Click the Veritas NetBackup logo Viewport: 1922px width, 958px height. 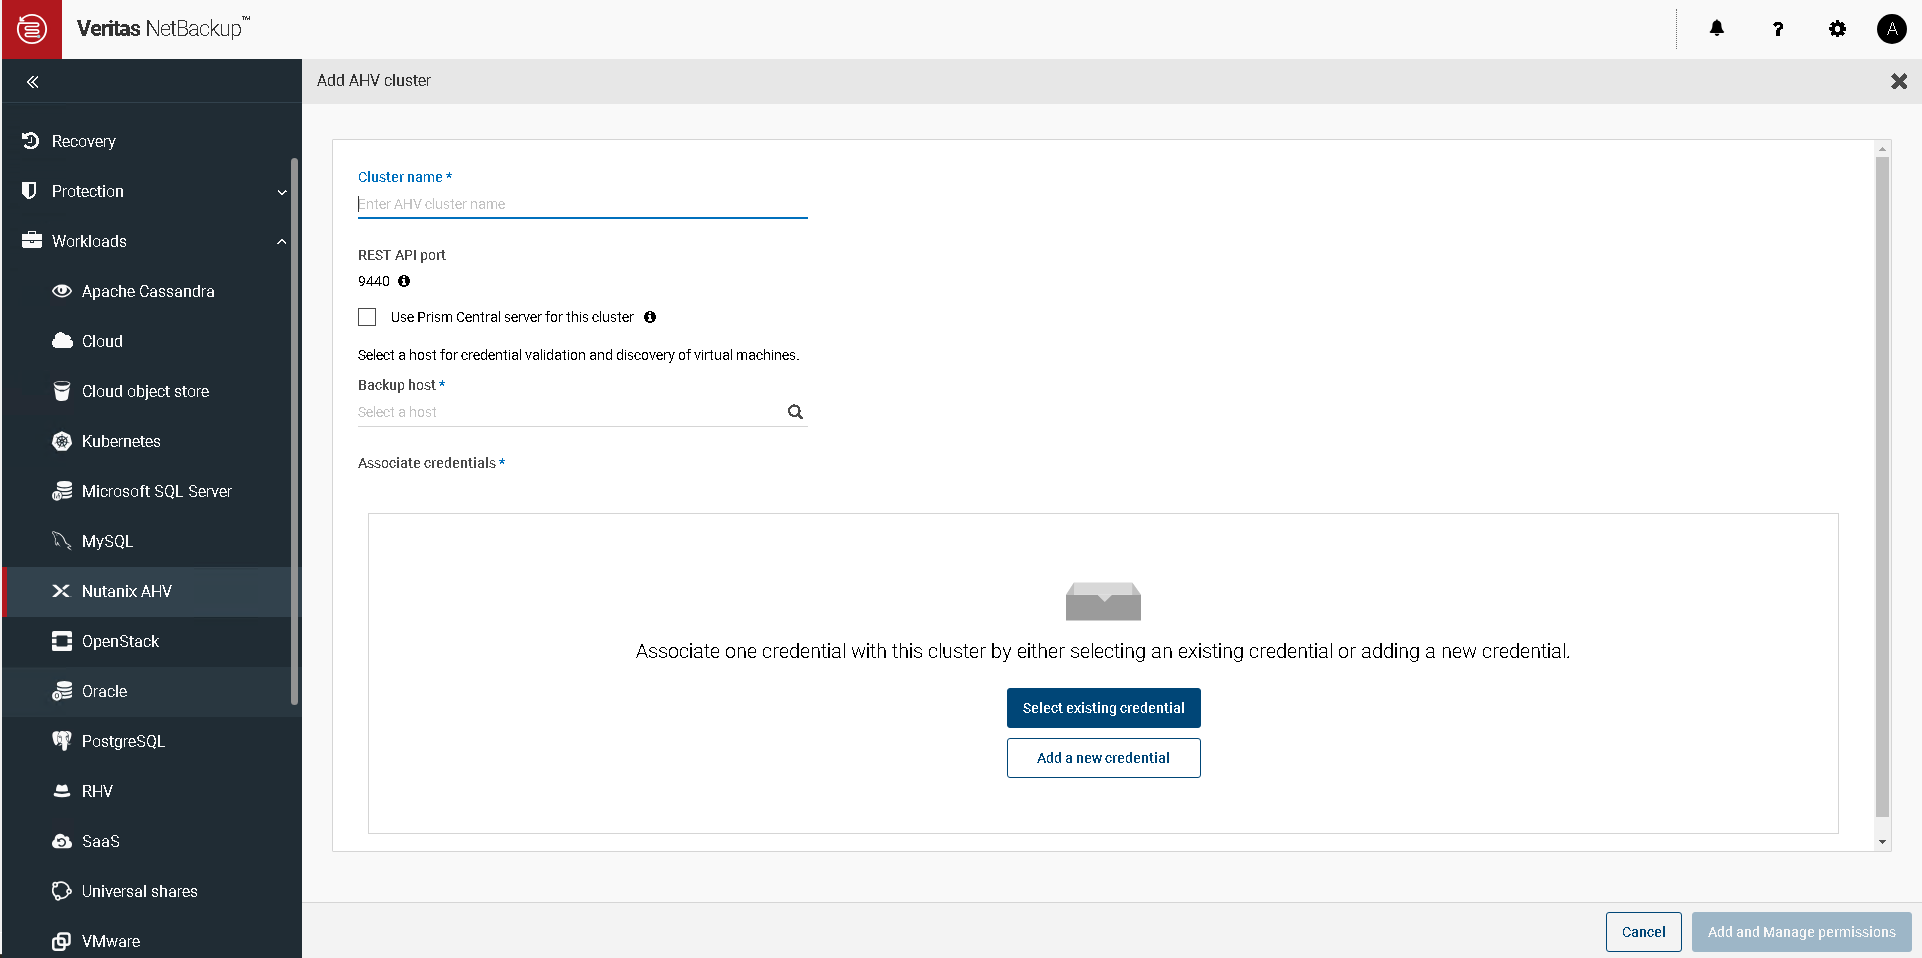(32, 29)
